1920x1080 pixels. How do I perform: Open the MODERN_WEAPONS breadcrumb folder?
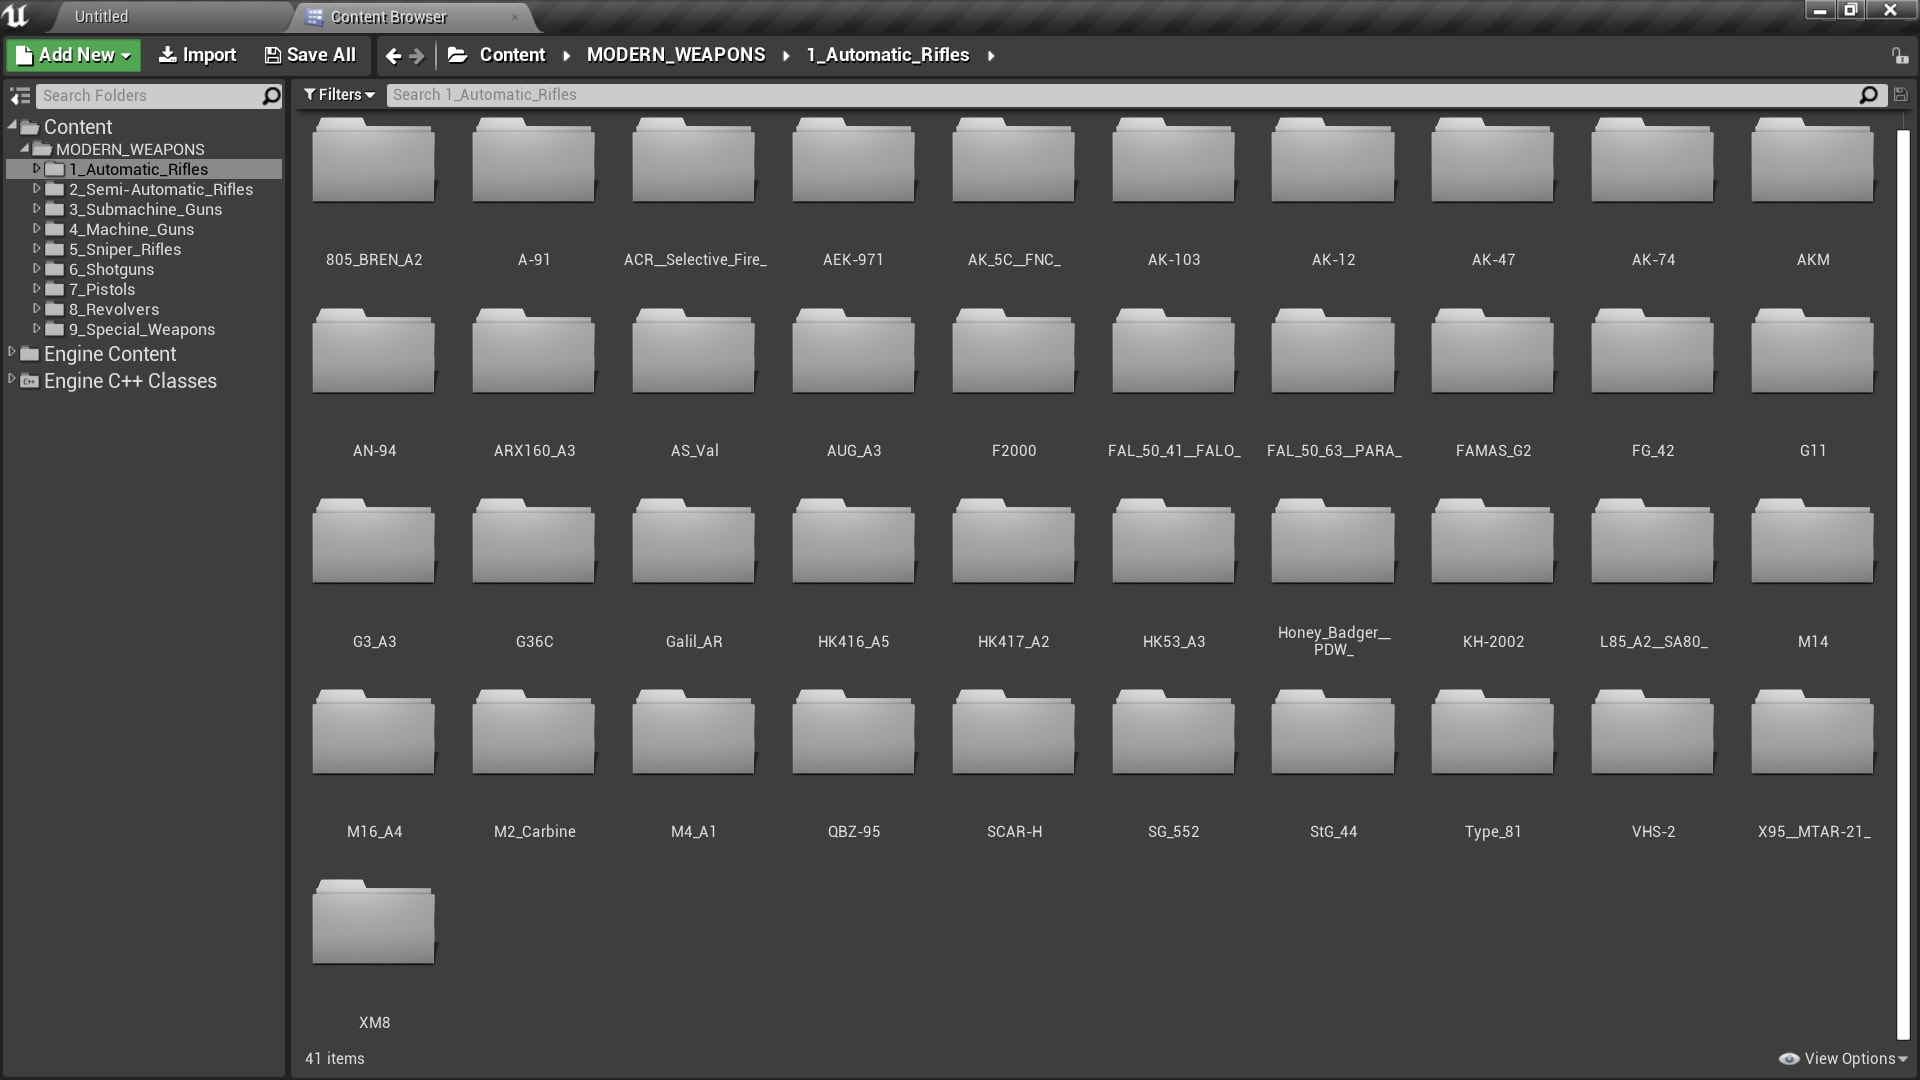(x=675, y=54)
